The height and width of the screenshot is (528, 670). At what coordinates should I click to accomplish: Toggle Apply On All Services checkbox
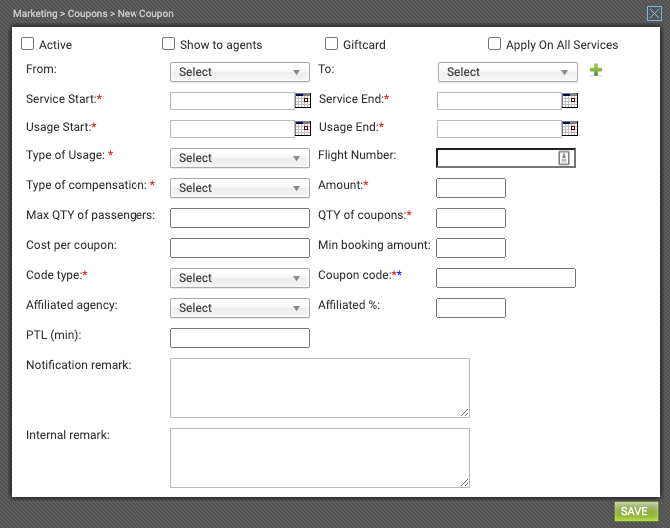(x=494, y=44)
